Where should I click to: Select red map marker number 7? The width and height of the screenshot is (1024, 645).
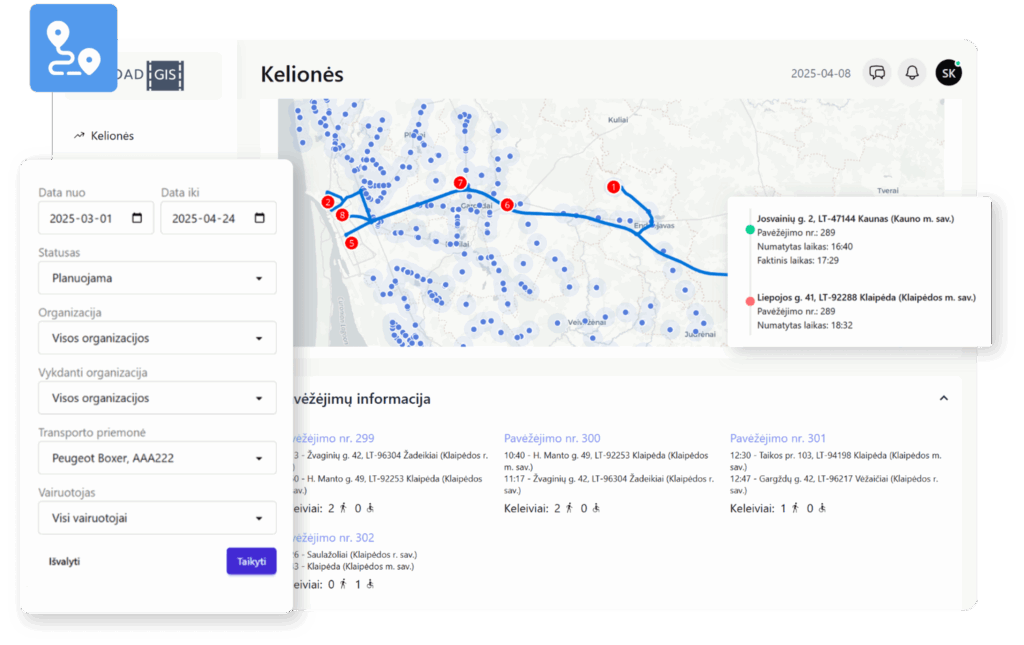pyautogui.click(x=460, y=183)
